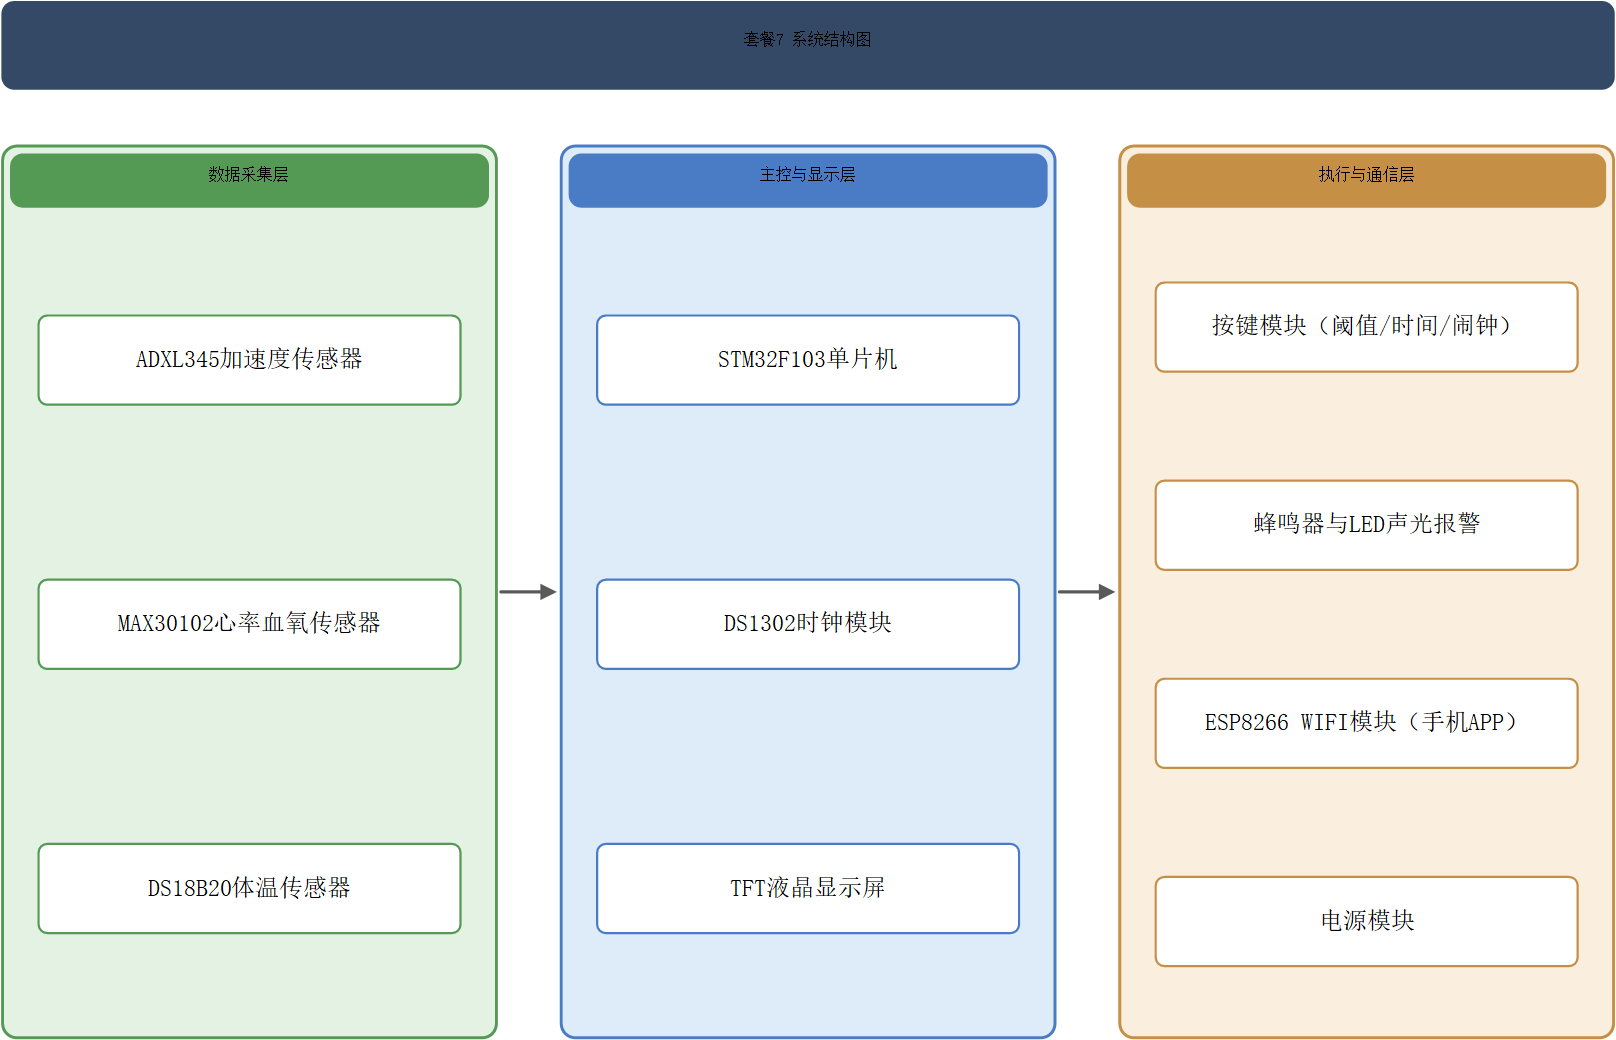Choose the TFT液晶显示屏 box
The image size is (1616, 1040).
(808, 888)
